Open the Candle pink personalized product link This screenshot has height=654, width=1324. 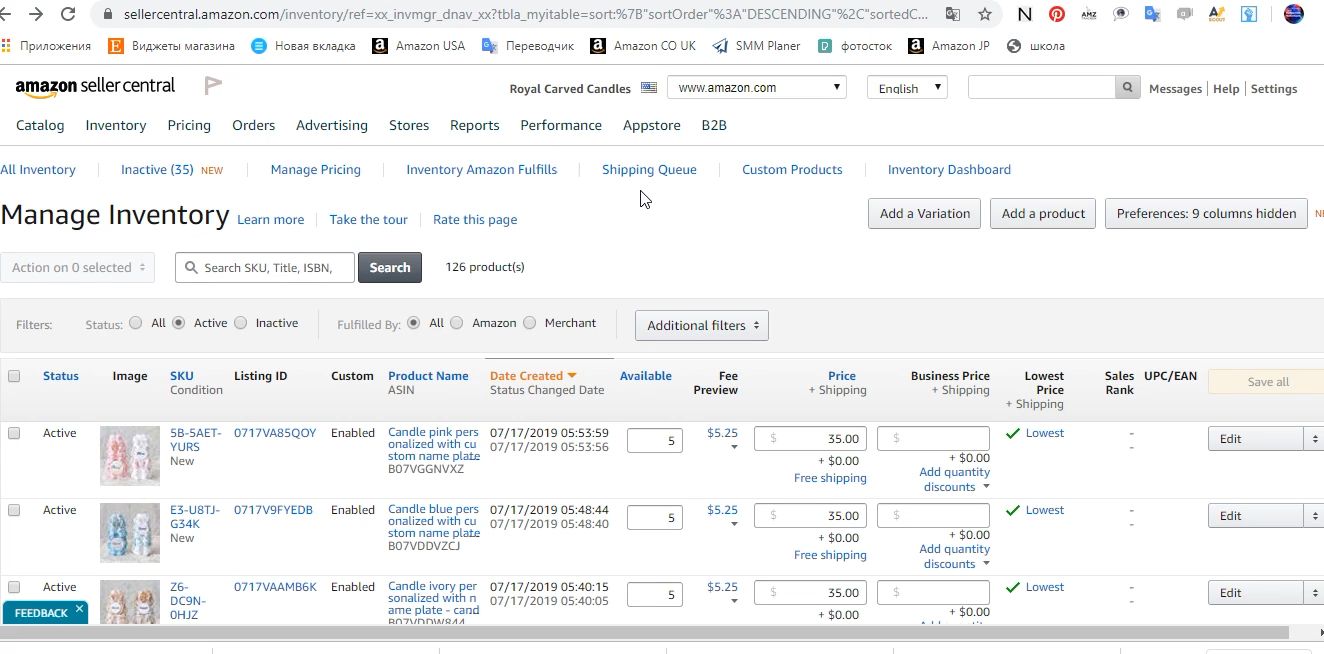(433, 444)
